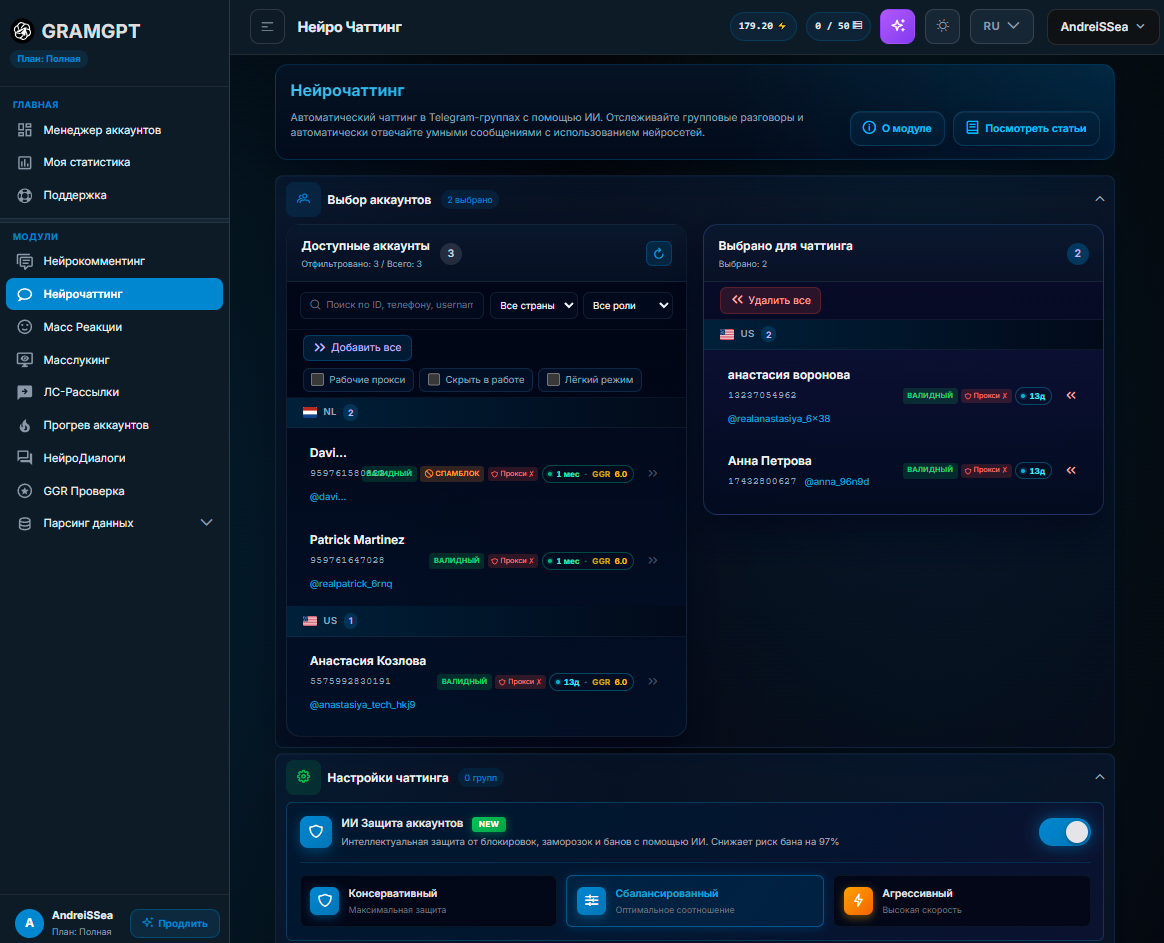Switch theme with the sun icon
Image resolution: width=1164 pixels, height=943 pixels.
pyautogui.click(x=943, y=27)
